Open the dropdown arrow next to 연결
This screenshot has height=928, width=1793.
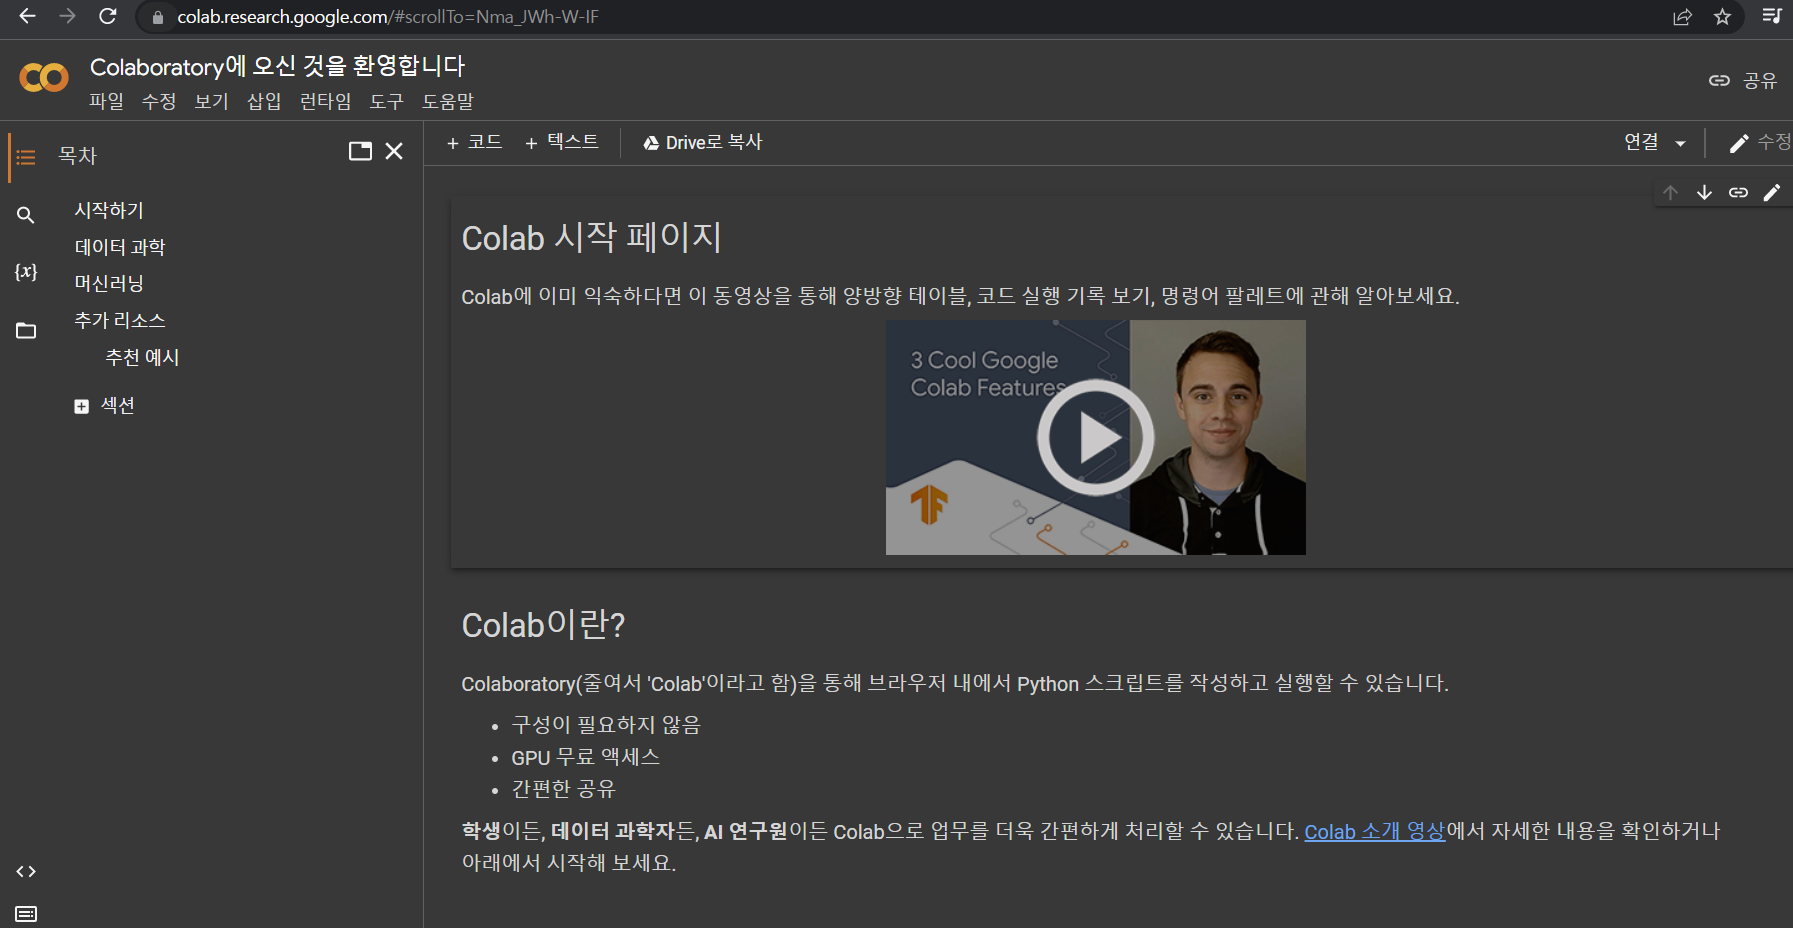[1680, 144]
